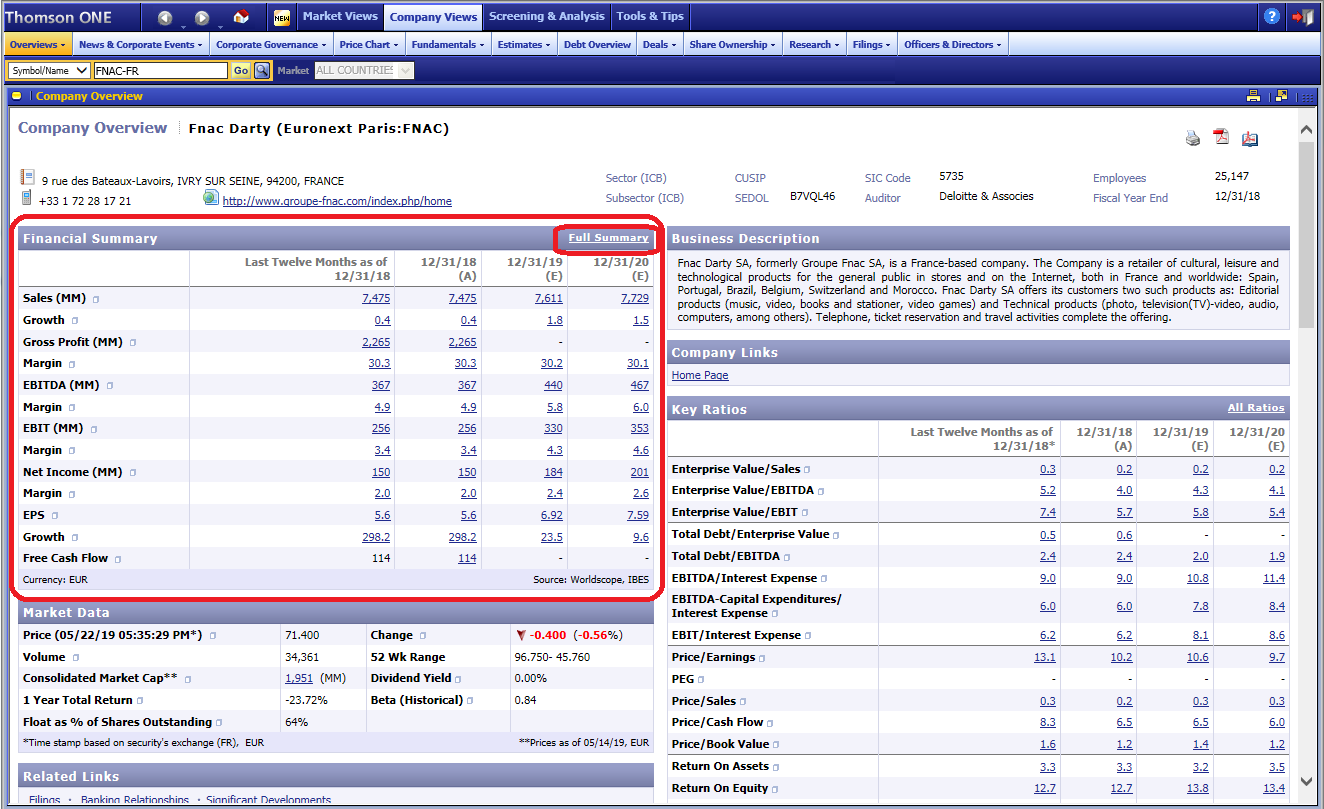Viewport: 1324px width, 809px height.
Task: Export overview with red PDF icon
Action: 1221,138
